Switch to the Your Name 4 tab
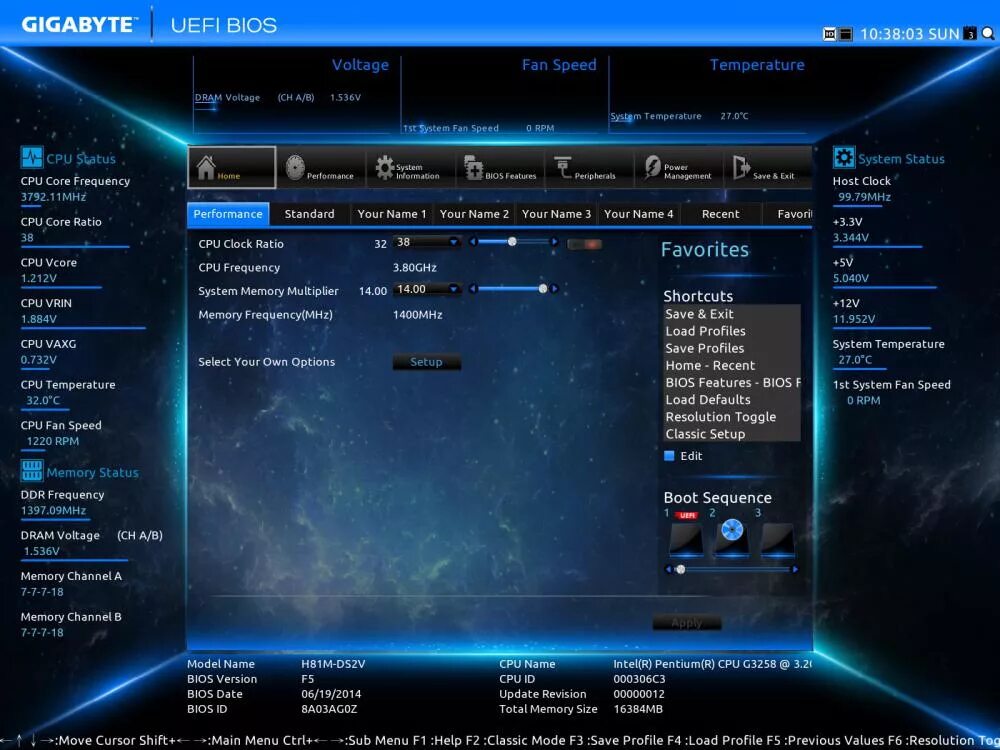This screenshot has height=750, width=1000. tap(638, 214)
